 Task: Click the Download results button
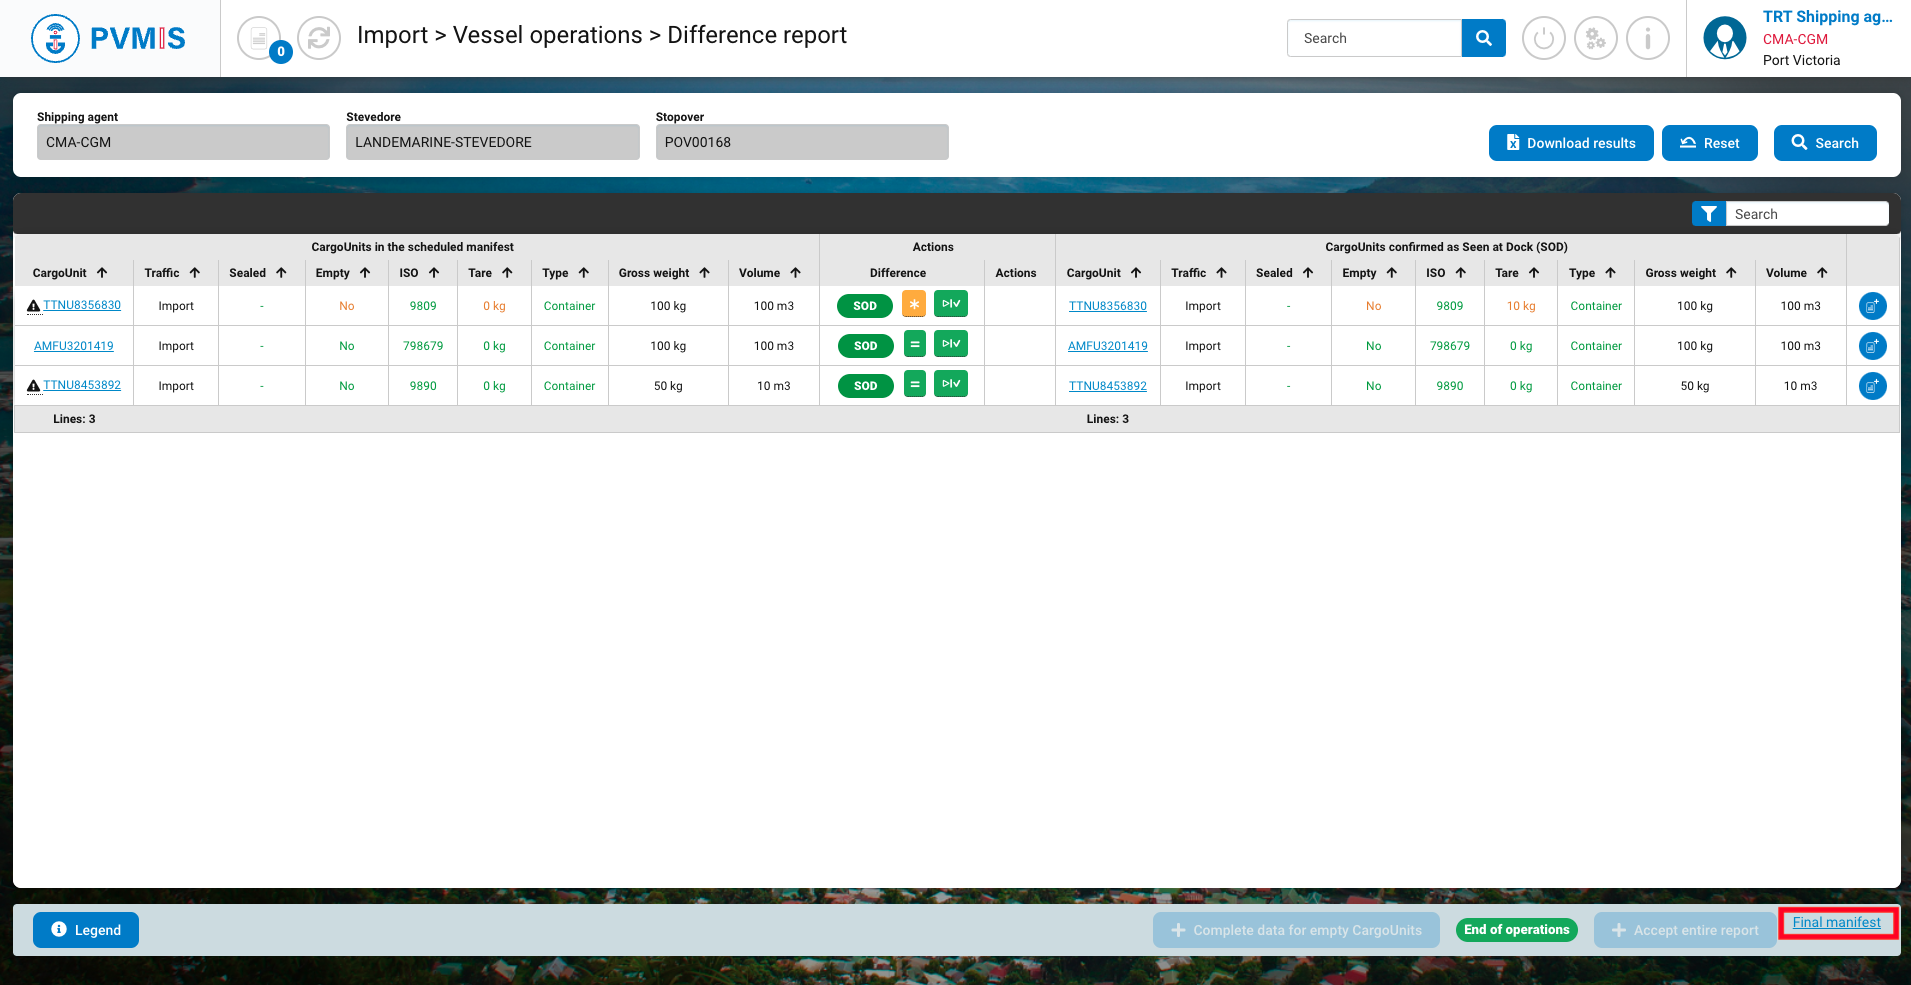tap(1570, 143)
